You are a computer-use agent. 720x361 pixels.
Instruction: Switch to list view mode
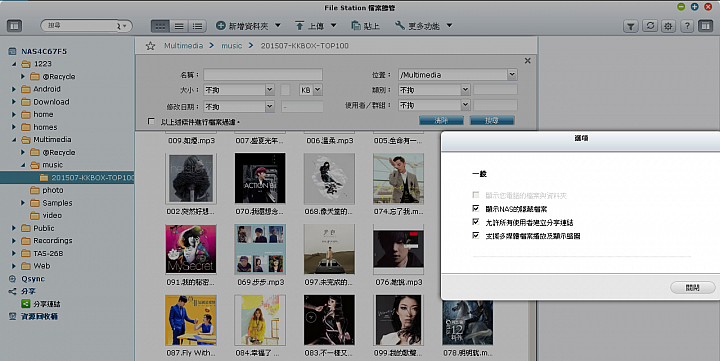pos(179,26)
